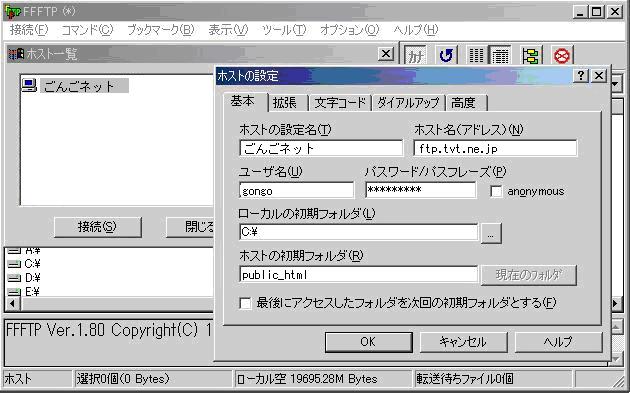
Task: Click the ローカル空 free space status entry
Action: [323, 379]
